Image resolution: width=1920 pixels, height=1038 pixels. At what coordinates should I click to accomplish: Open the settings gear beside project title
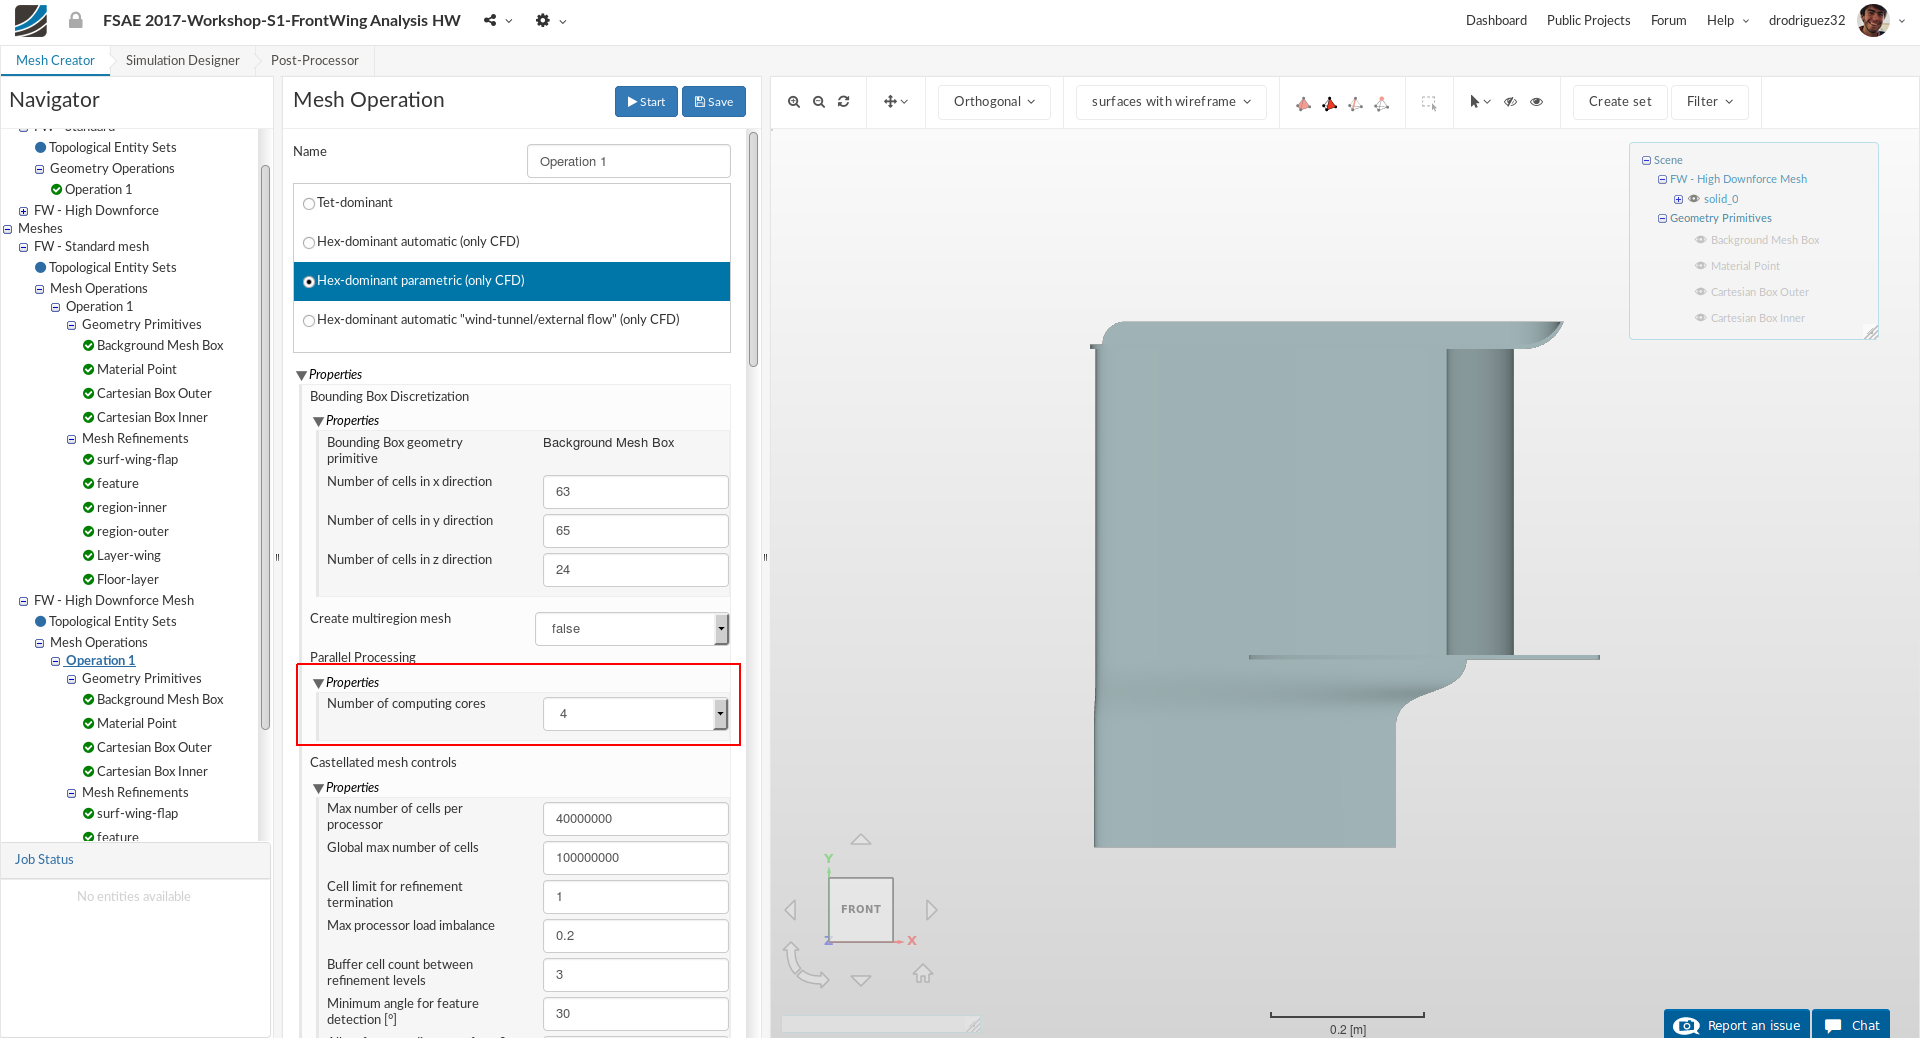click(543, 20)
